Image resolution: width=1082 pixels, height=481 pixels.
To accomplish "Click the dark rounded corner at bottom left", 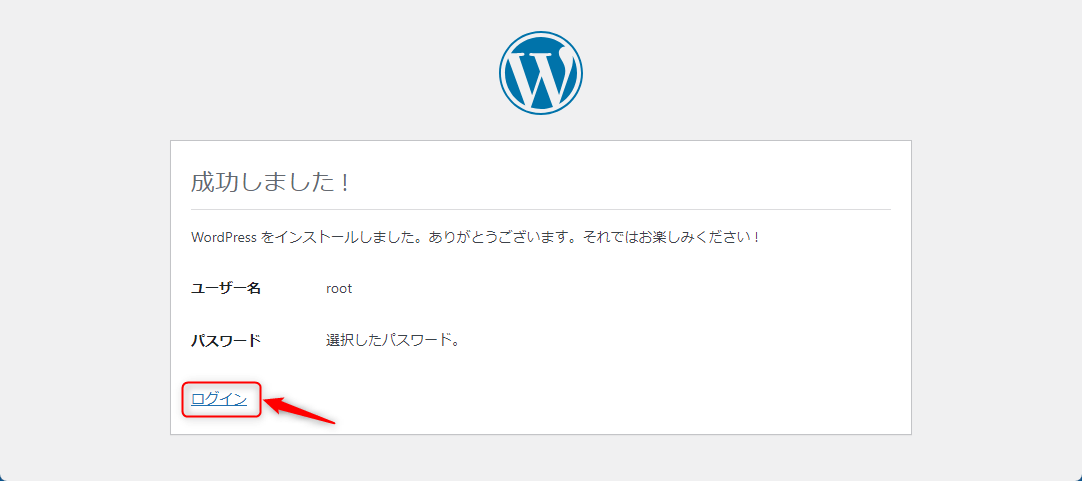I will (4, 477).
